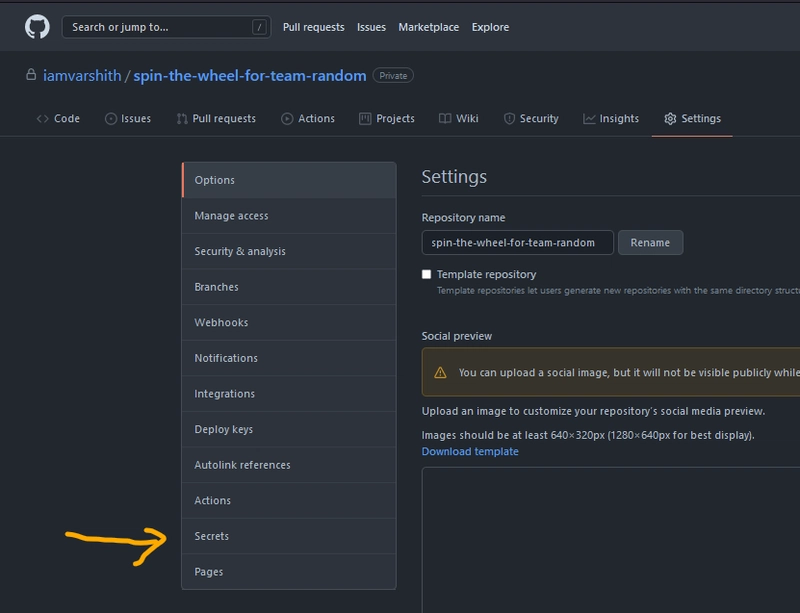Open the spin-the-wheel-for-team-random repository link
This screenshot has height=613, width=800.
[x=250, y=76]
